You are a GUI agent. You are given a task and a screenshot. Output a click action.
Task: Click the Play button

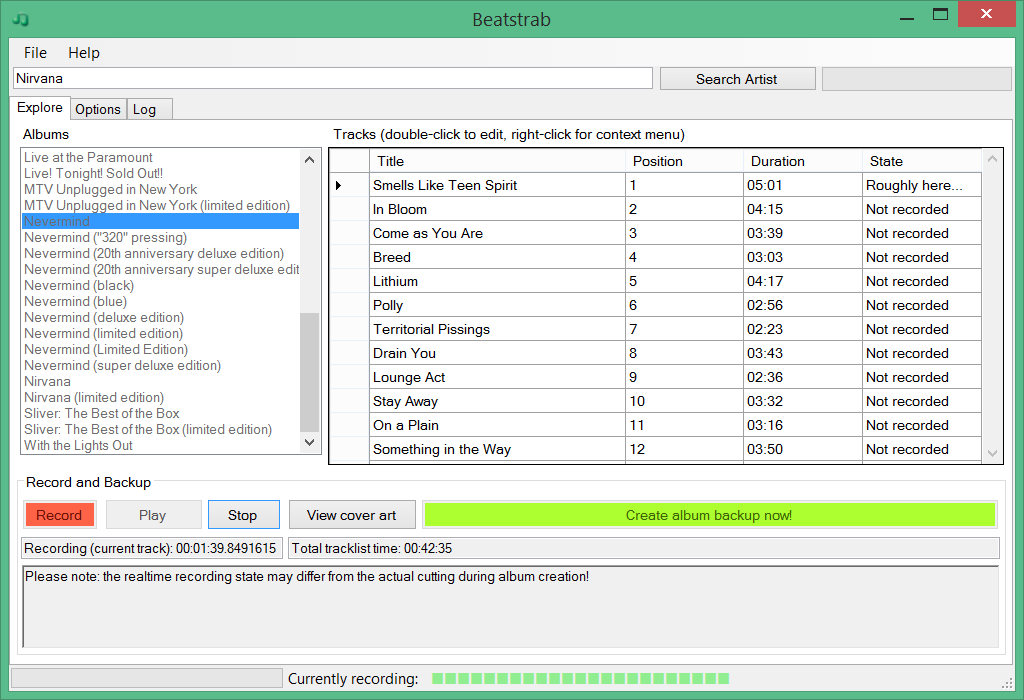pyautogui.click(x=153, y=515)
